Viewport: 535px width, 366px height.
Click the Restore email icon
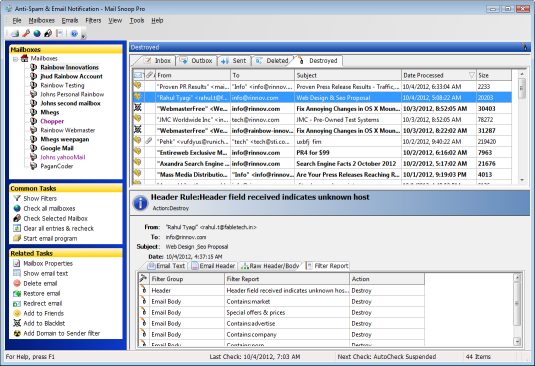(x=17, y=293)
